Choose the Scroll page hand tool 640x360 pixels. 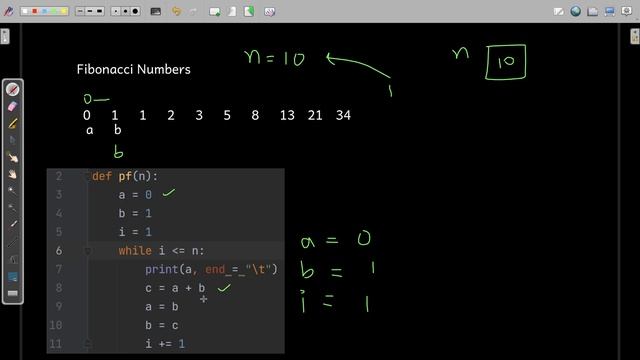[13, 174]
